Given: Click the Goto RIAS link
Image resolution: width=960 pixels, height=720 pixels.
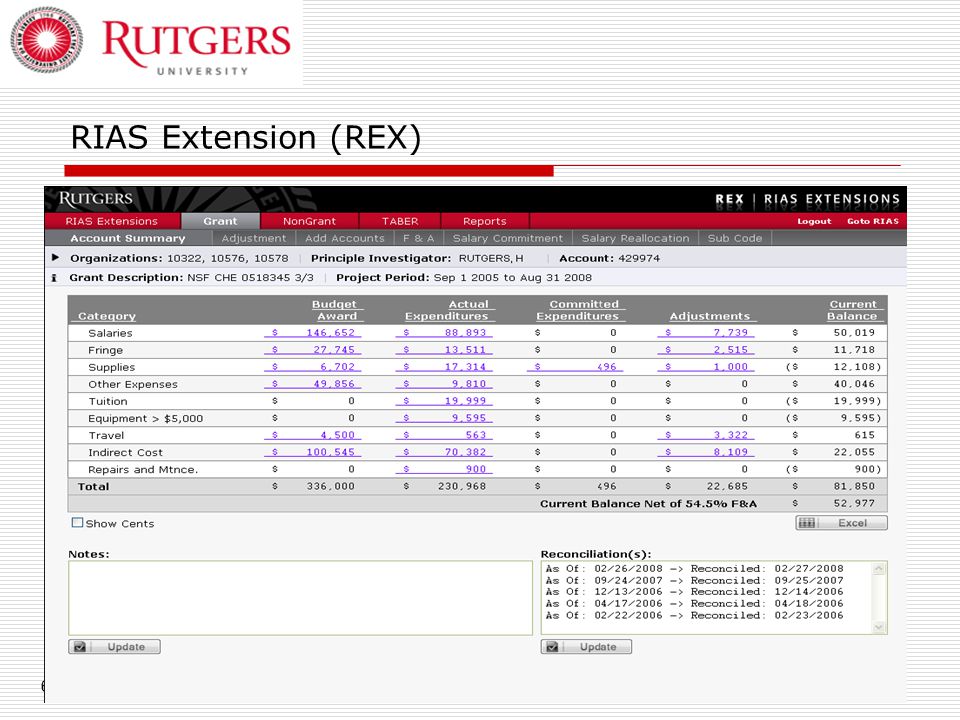Looking at the screenshot, I should tap(872, 221).
